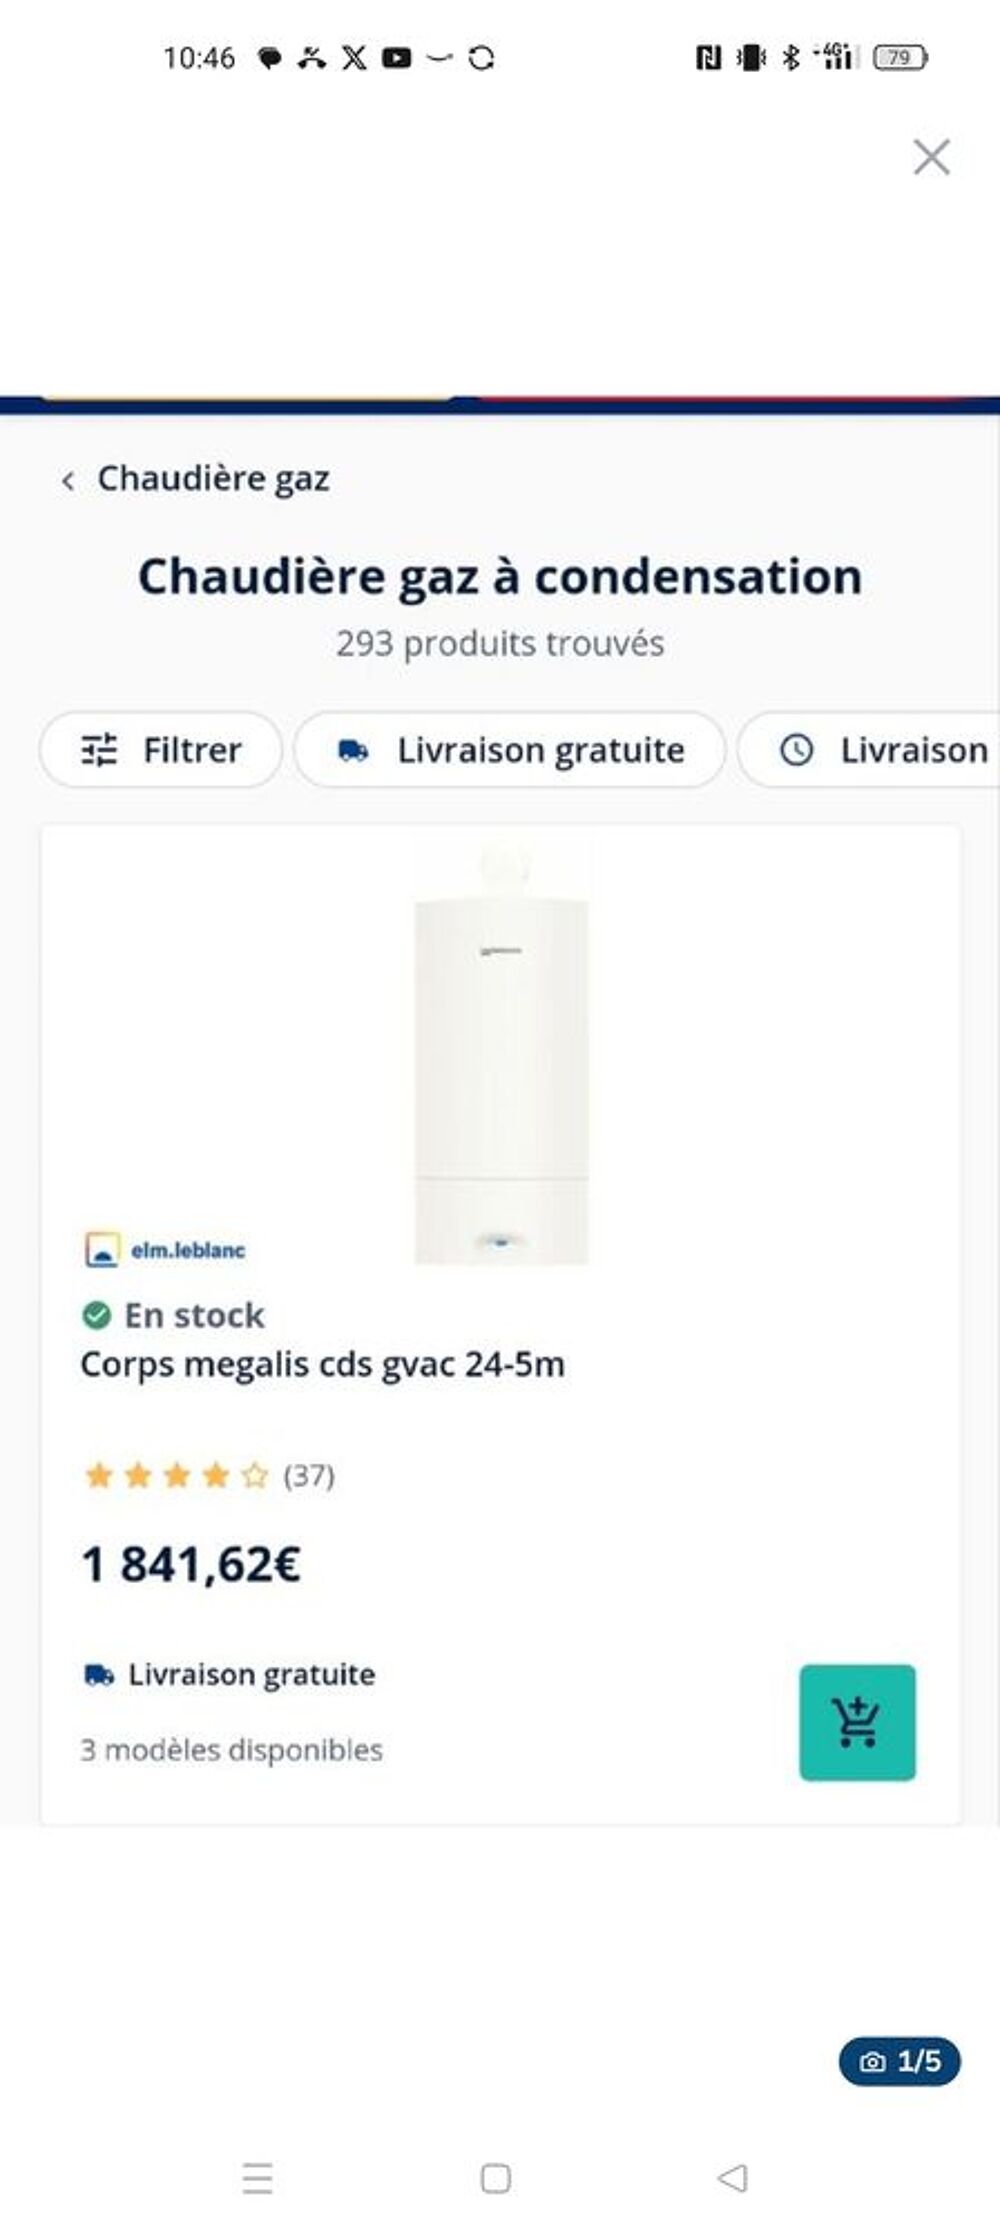Tap the Android recent apps menu icon
The height and width of the screenshot is (2232, 1000).
click(x=258, y=2178)
